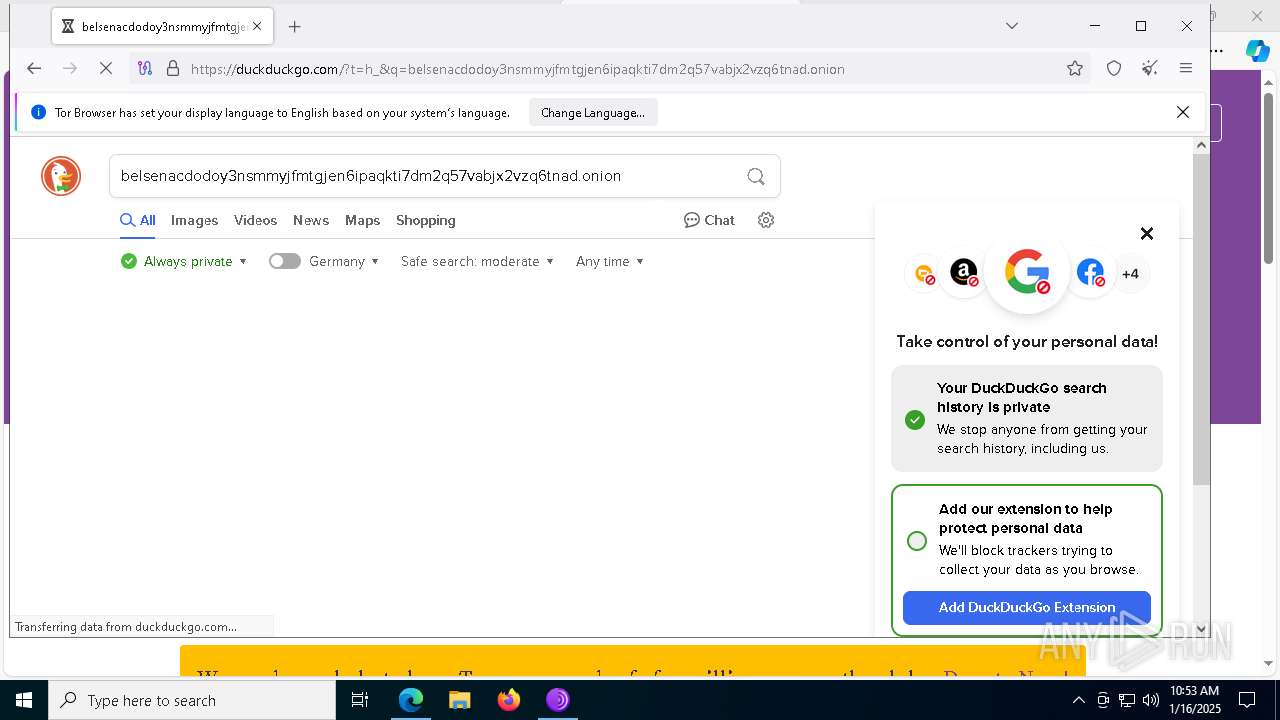Click the blocked Google tracker icon
Viewport: 1280px width, 720px height.
(1027, 272)
